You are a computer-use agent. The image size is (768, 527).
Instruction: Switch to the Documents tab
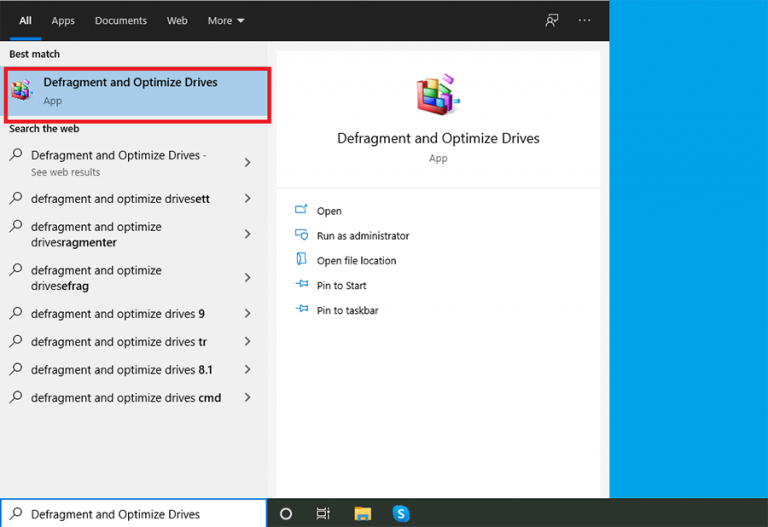pyautogui.click(x=120, y=20)
